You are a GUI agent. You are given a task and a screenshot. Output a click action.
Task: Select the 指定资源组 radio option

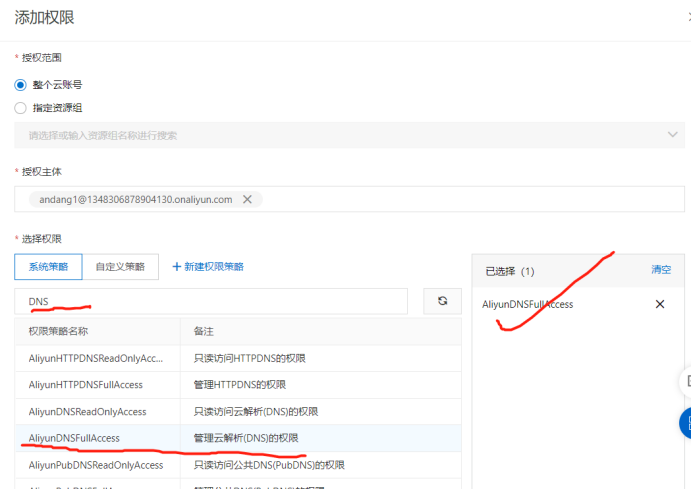click(x=20, y=108)
